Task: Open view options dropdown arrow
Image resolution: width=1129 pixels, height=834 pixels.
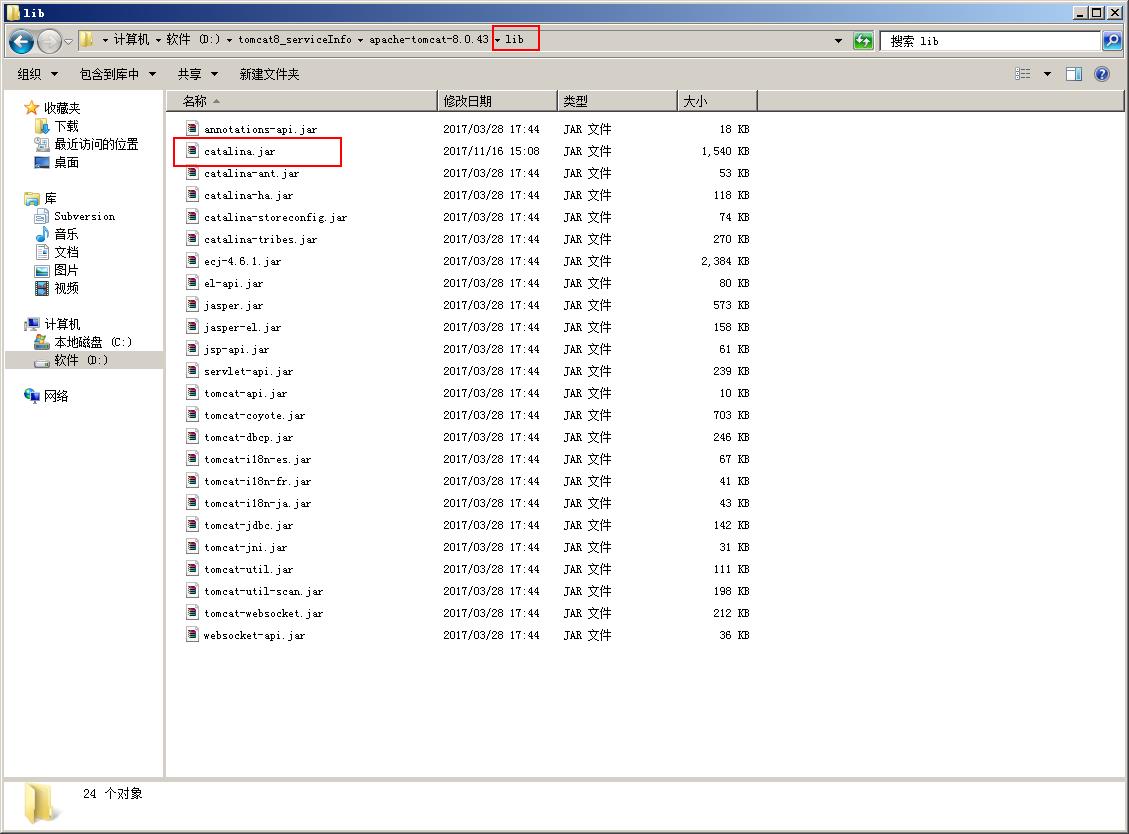Action: pyautogui.click(x=1047, y=74)
